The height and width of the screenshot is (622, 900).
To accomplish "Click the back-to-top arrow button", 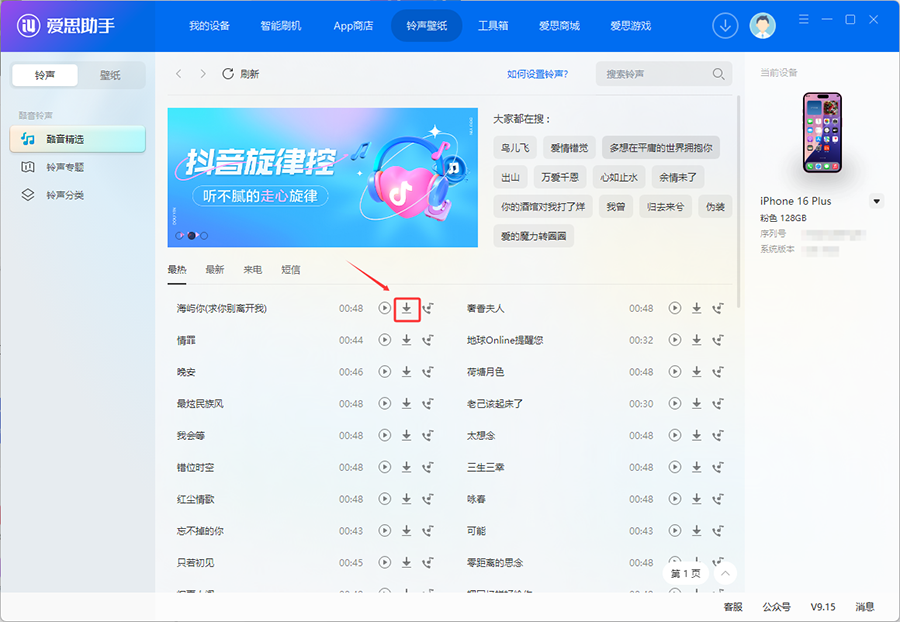I will point(725,573).
